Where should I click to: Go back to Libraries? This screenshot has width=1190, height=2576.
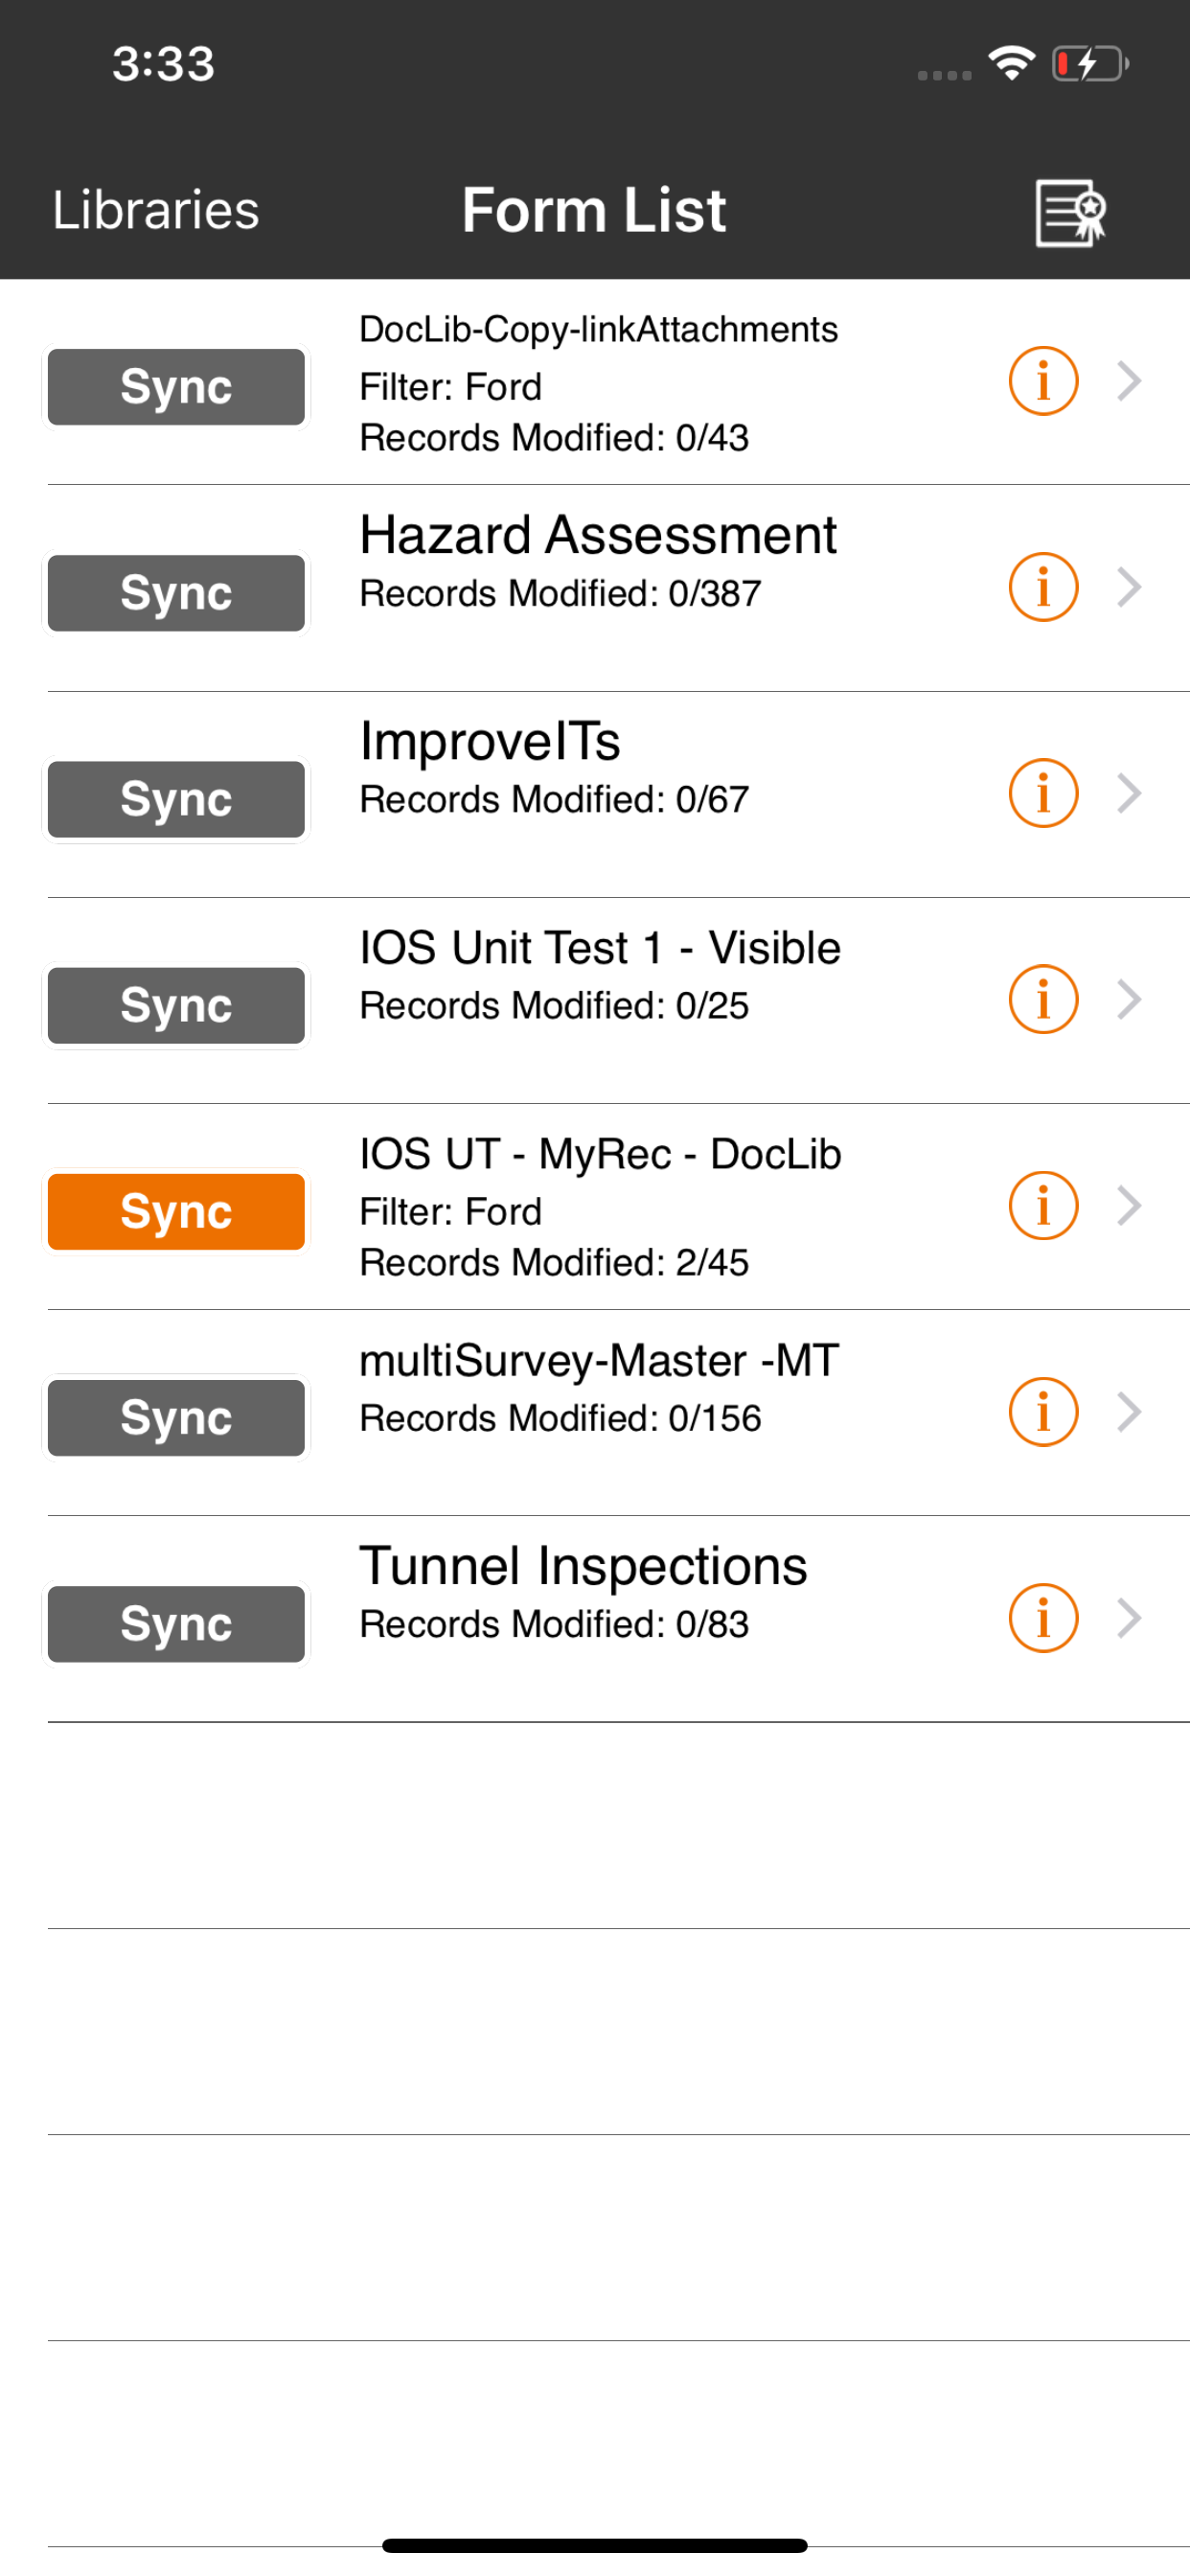point(156,210)
